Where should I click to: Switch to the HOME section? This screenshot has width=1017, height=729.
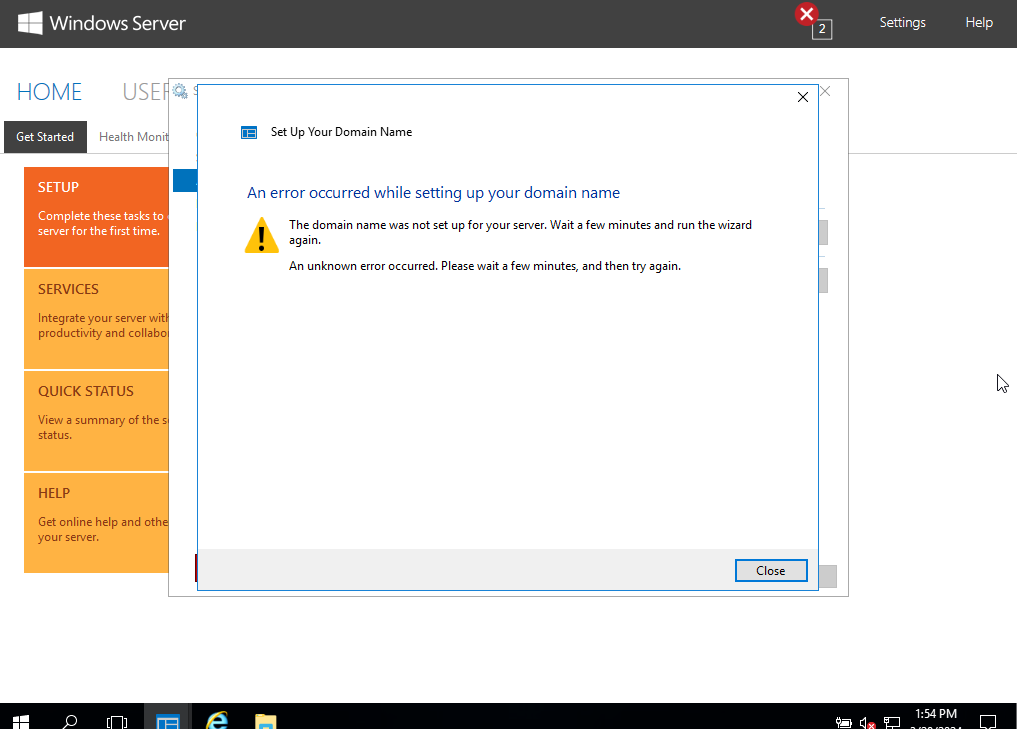49,92
